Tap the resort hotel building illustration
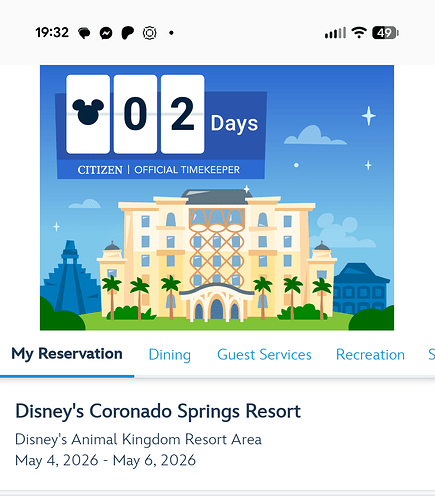The image size is (435, 500). click(217, 255)
